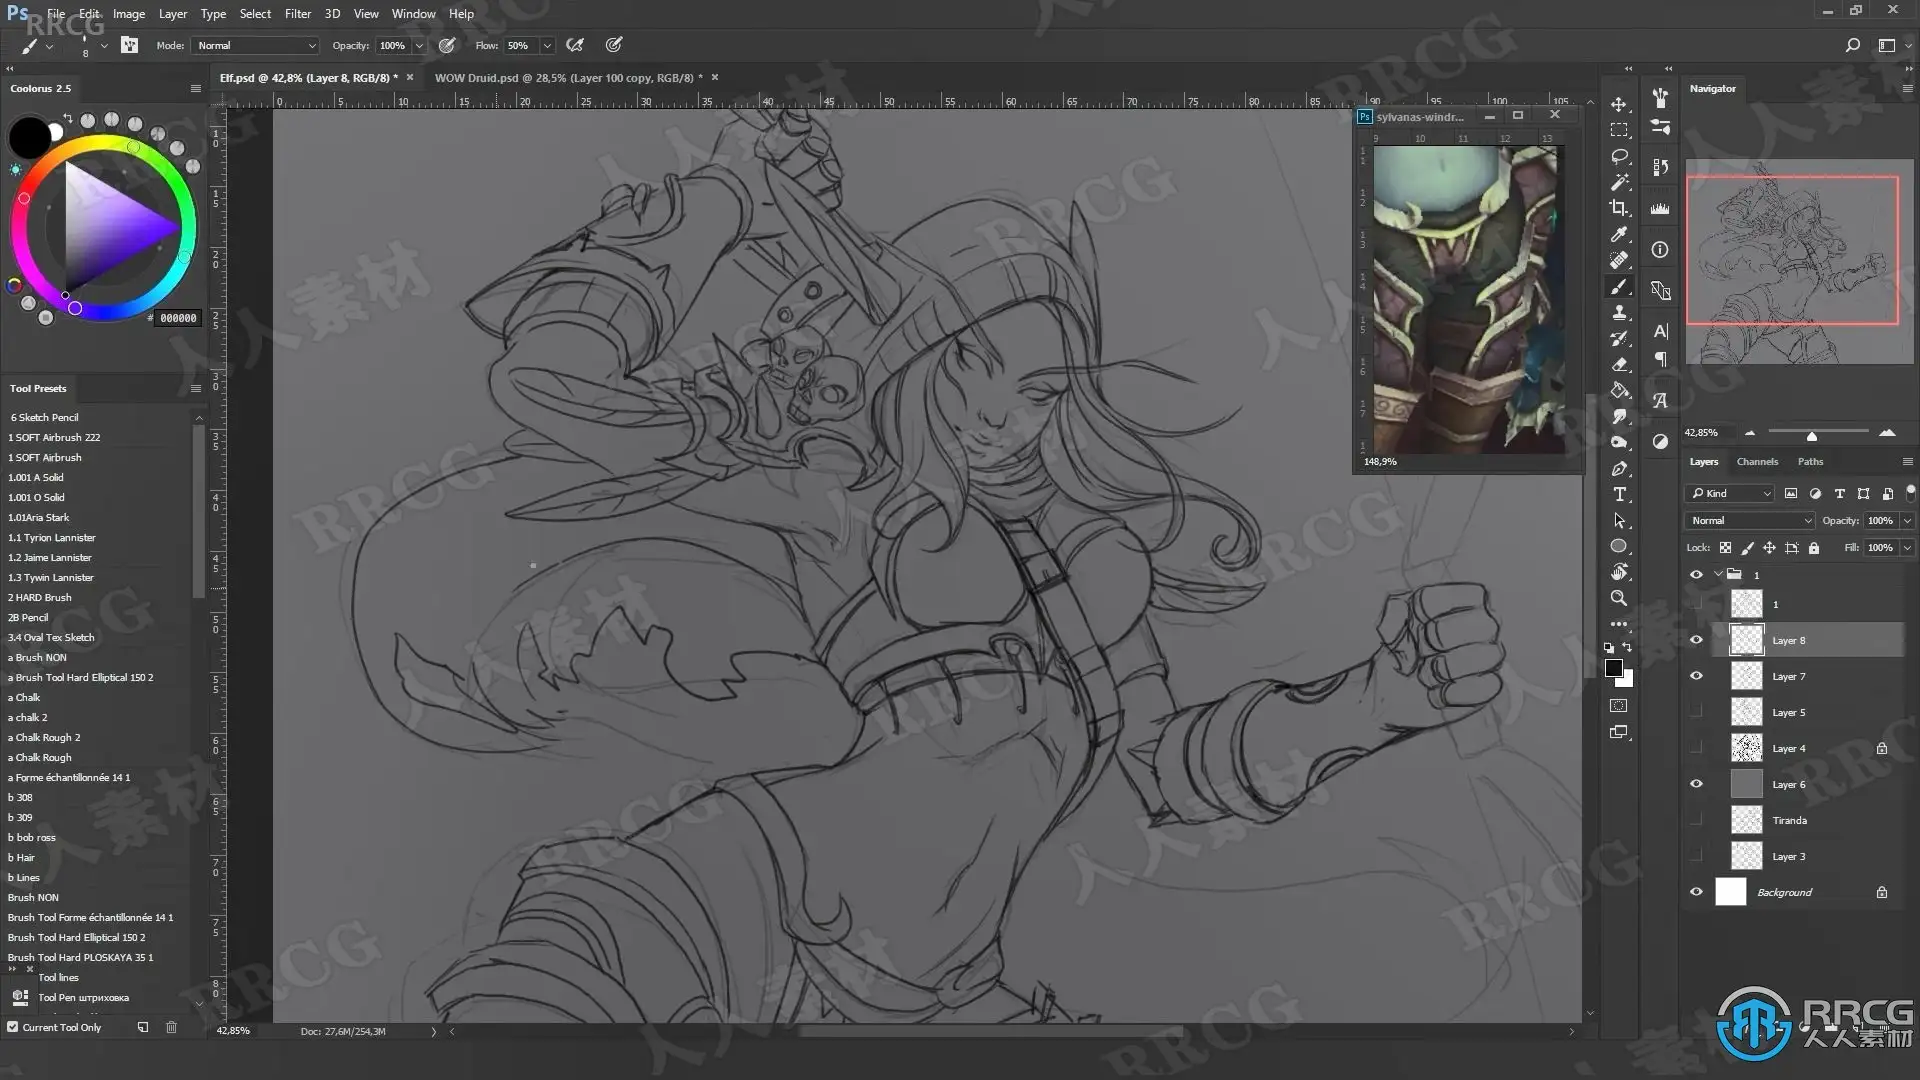The image size is (1920, 1080).
Task: Show Layer 5 visibility
Action: 1696,712
